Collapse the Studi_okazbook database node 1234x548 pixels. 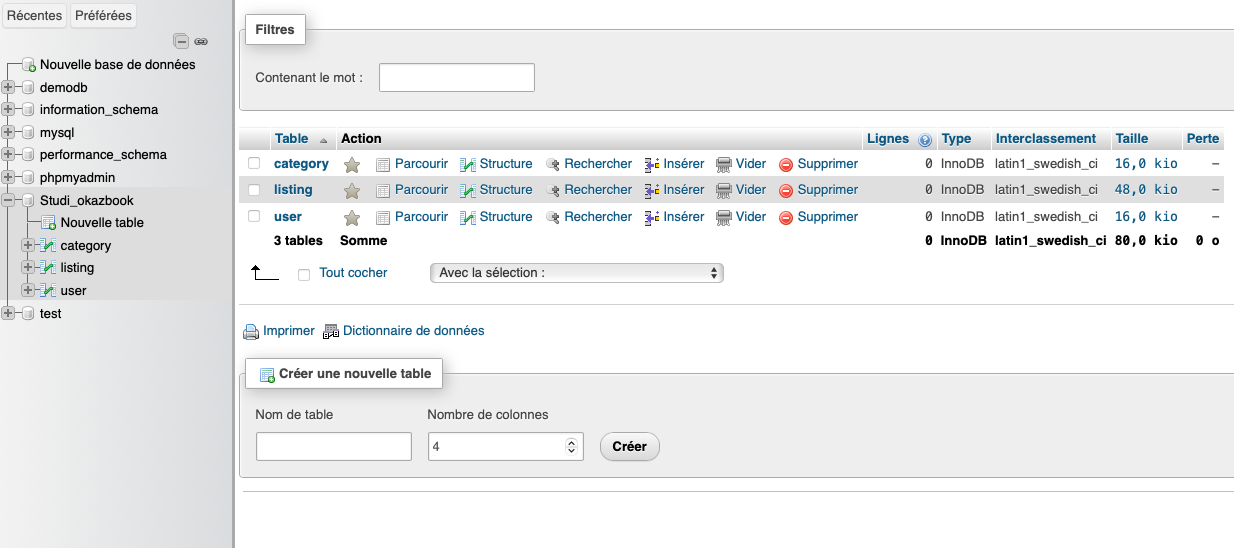click(8, 200)
